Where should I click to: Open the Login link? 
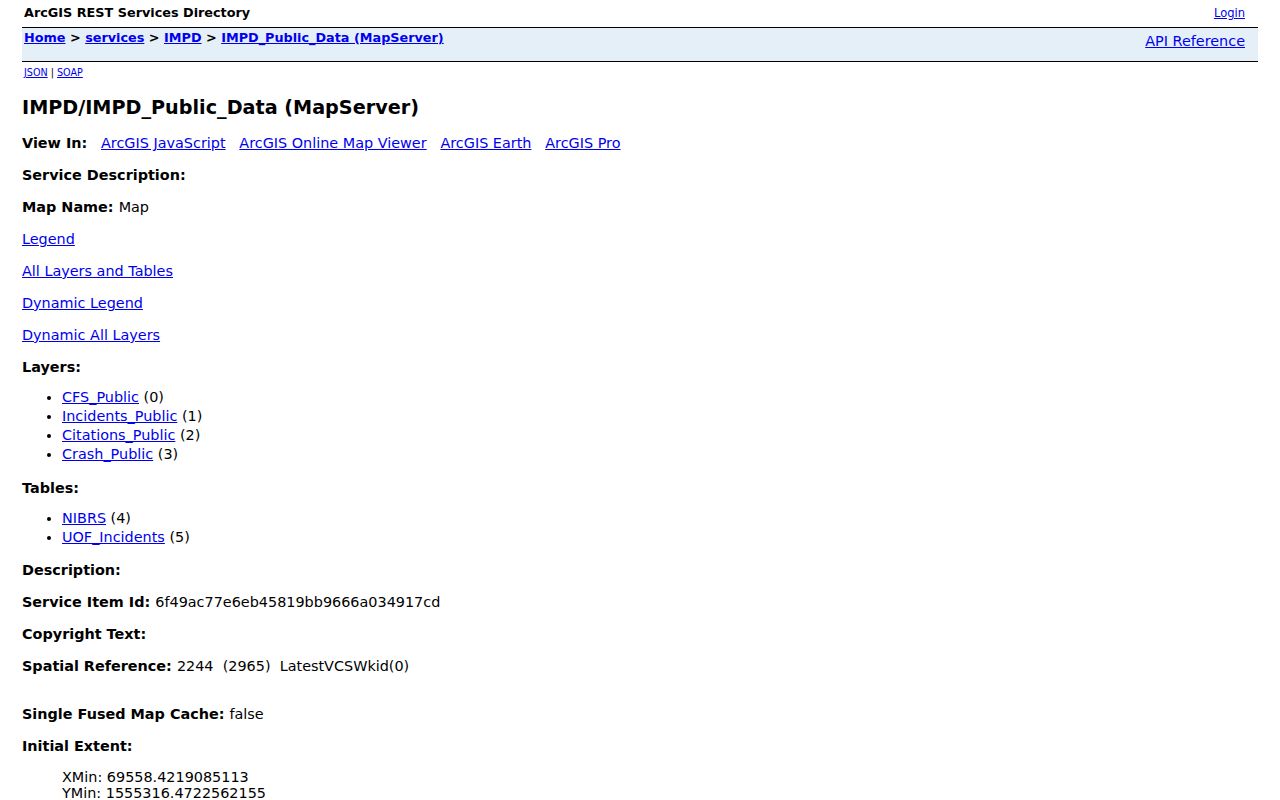tap(1229, 13)
